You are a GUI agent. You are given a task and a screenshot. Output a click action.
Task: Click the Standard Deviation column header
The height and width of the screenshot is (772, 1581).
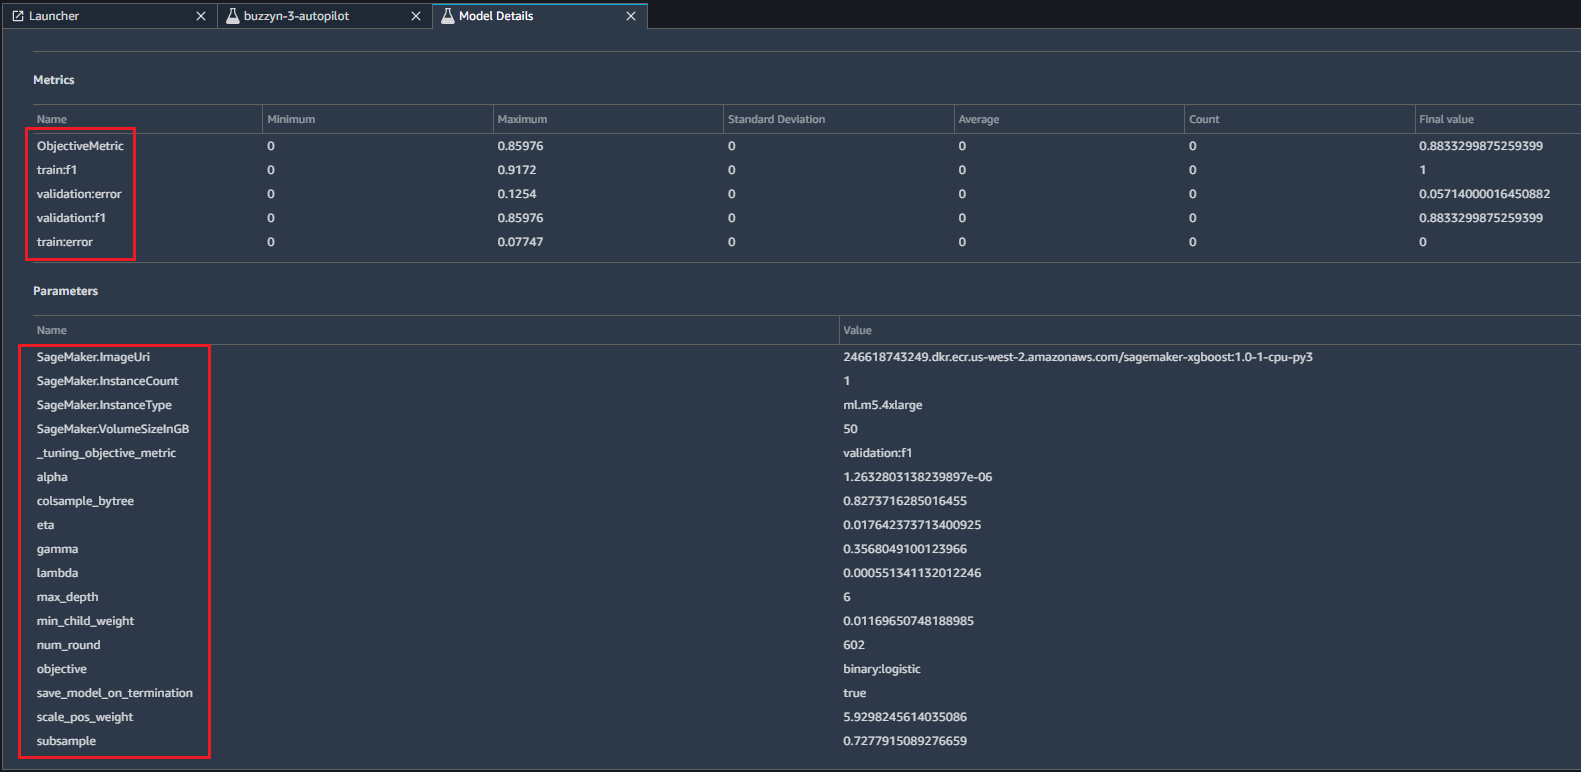coord(776,119)
